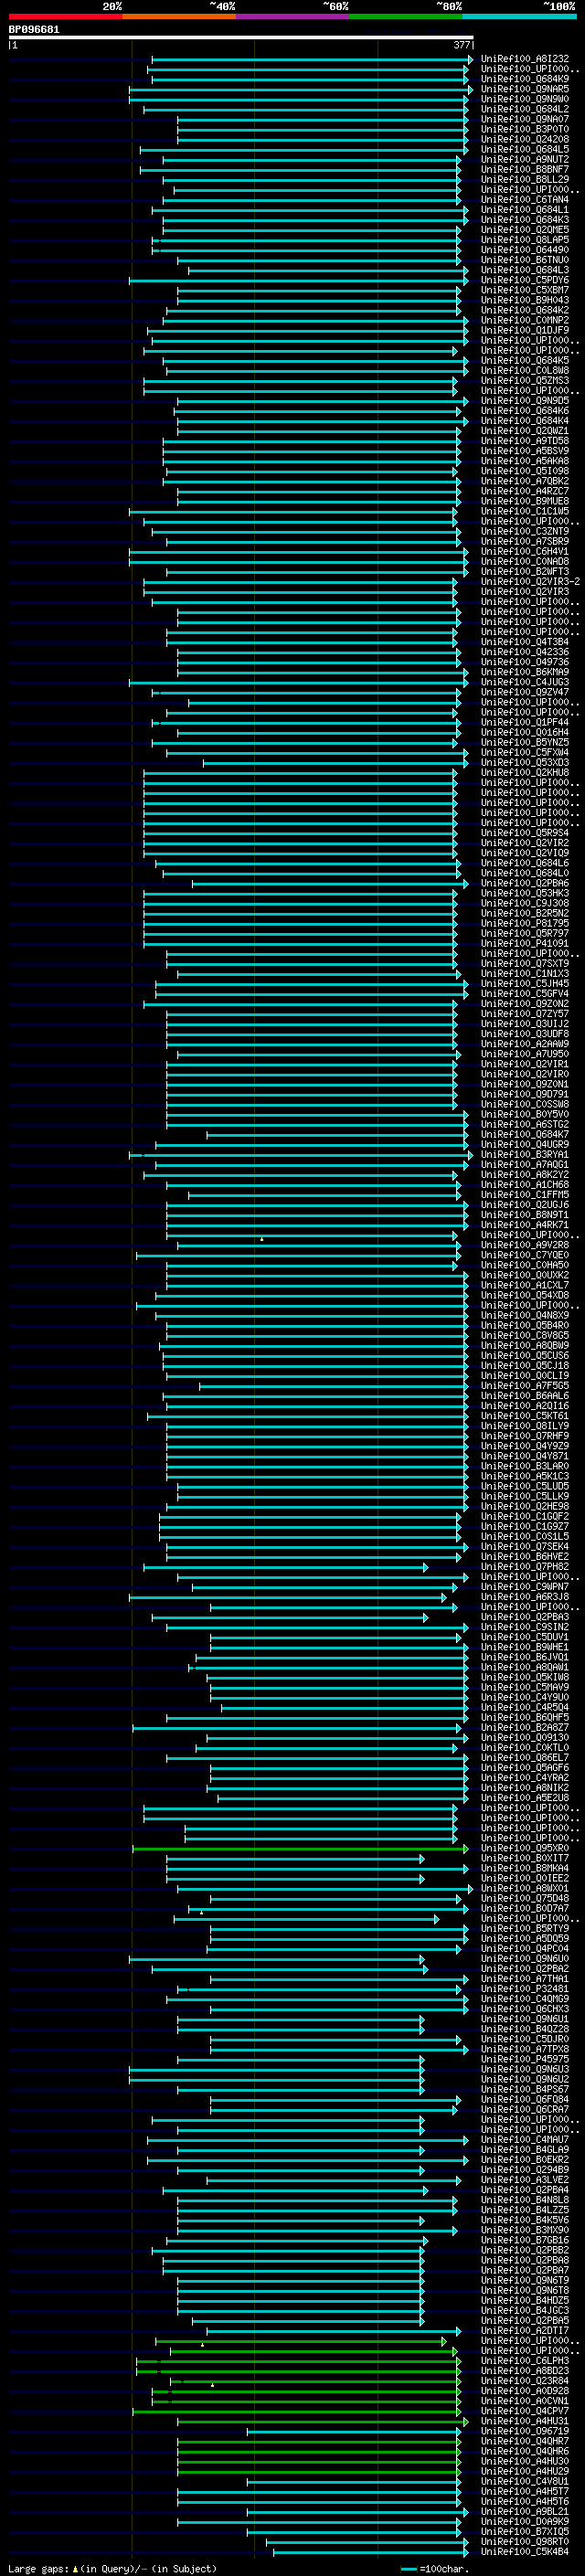Click hit name UniRef100_Q684K3
585x2576 pixels.
click(x=525, y=219)
